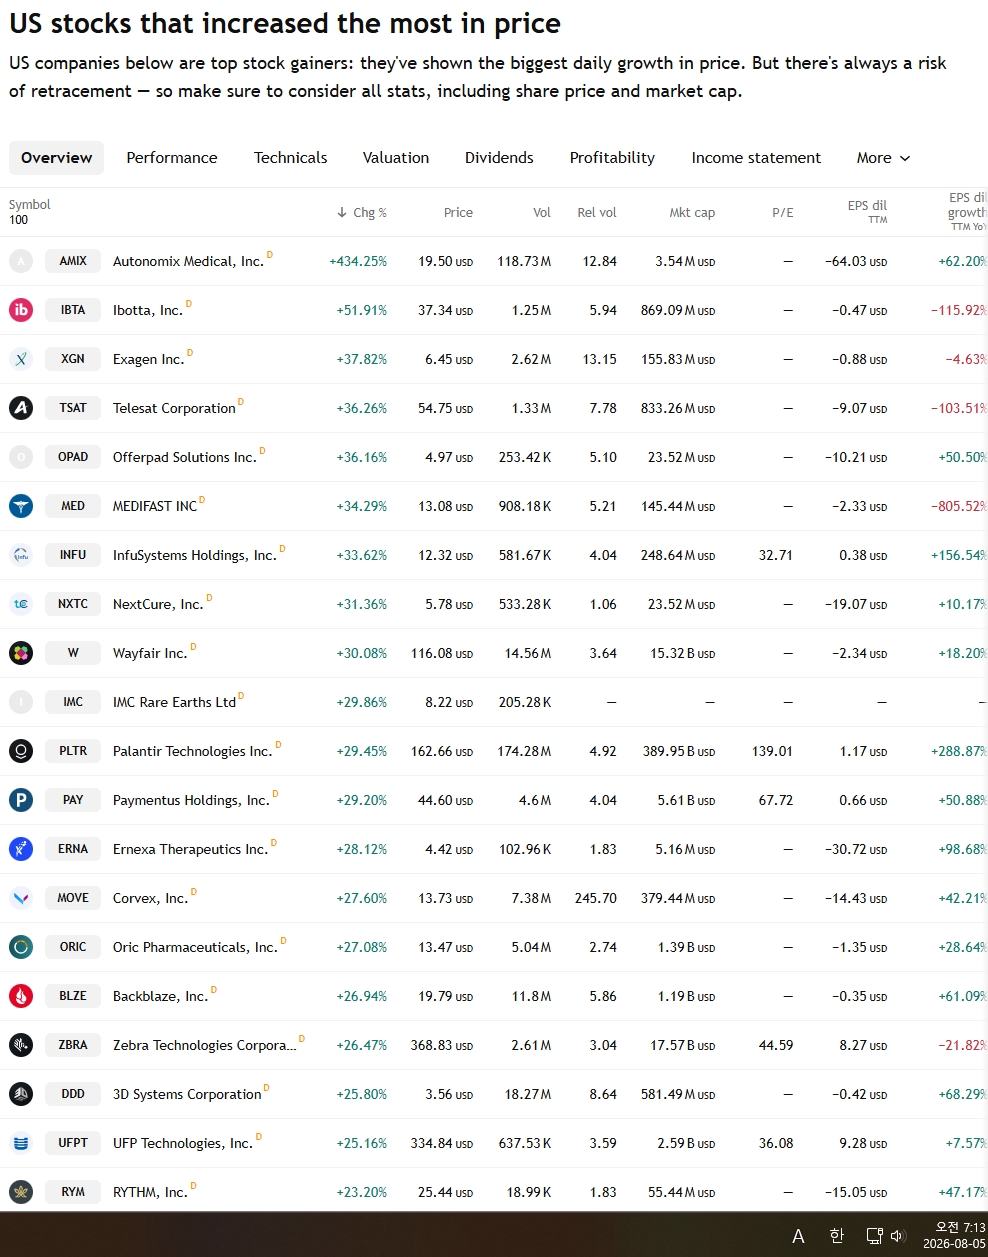988x1257 pixels.
Task: Click the −64.03 USD EPS value
Action: click(x=856, y=261)
